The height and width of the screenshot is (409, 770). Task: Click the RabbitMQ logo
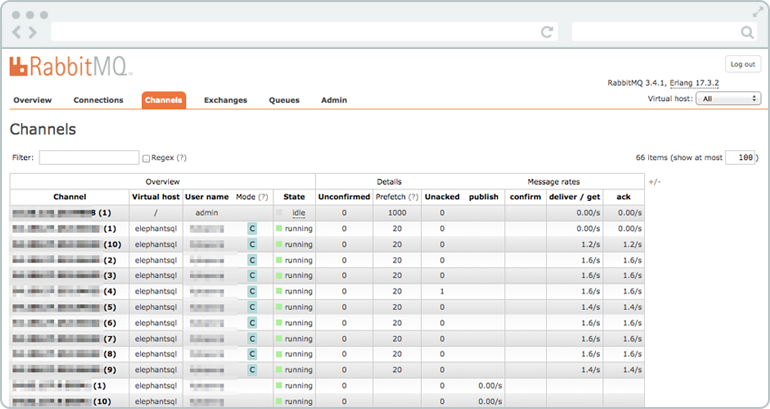(70, 67)
